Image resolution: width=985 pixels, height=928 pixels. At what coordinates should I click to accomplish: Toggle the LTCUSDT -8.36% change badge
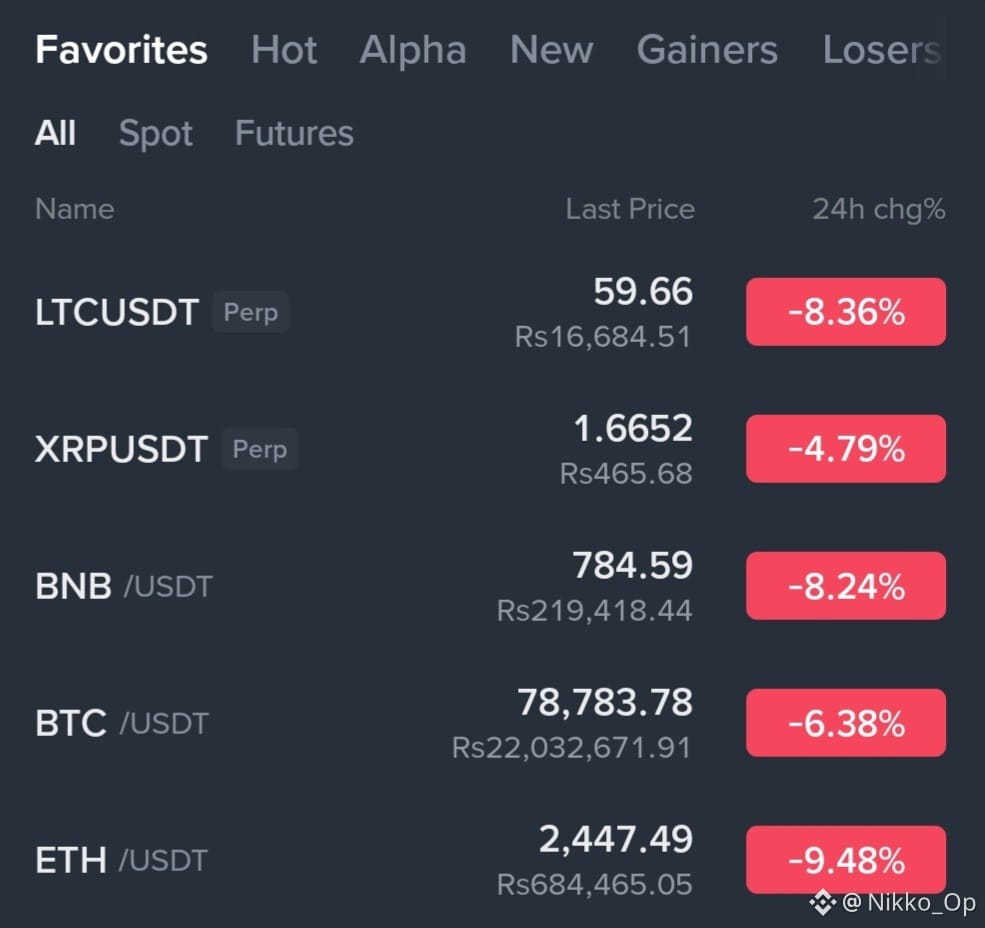846,312
